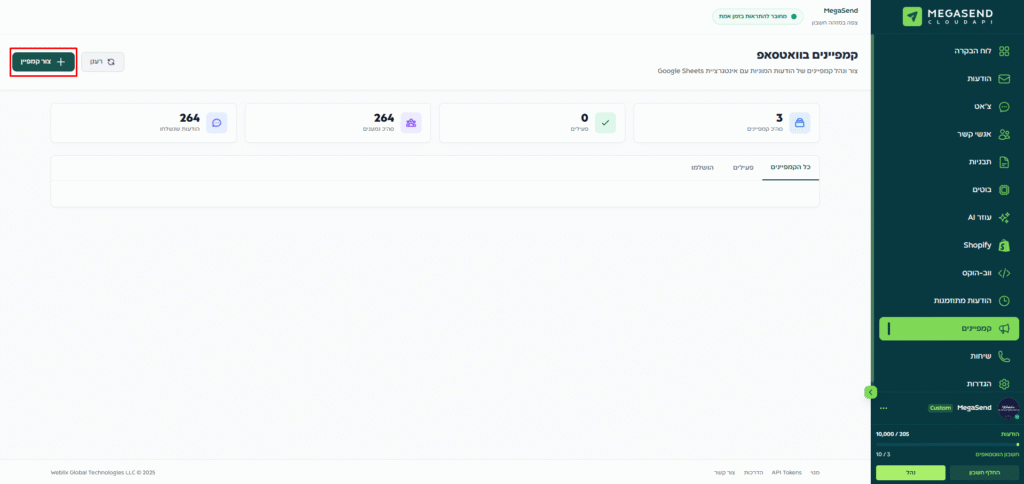Click the messages usage progress bar
1024x484 pixels.
pyautogui.click(x=946, y=444)
